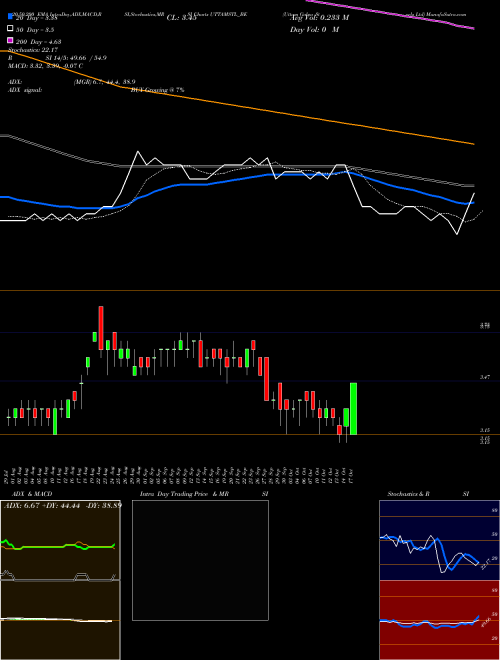Click the MACD lower sub-panel

click(x=60, y=620)
